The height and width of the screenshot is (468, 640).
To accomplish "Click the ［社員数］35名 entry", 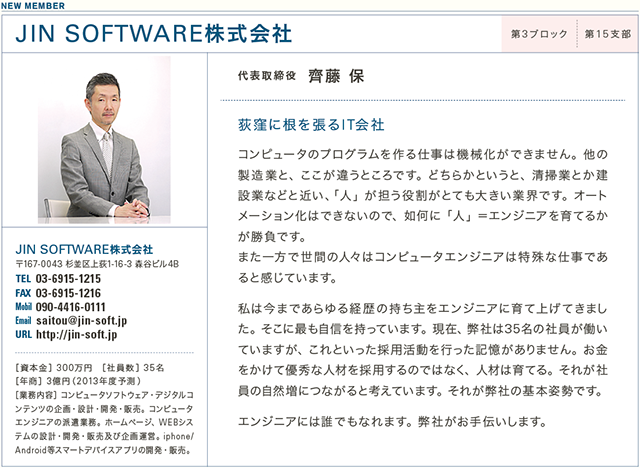I will 133,368.
